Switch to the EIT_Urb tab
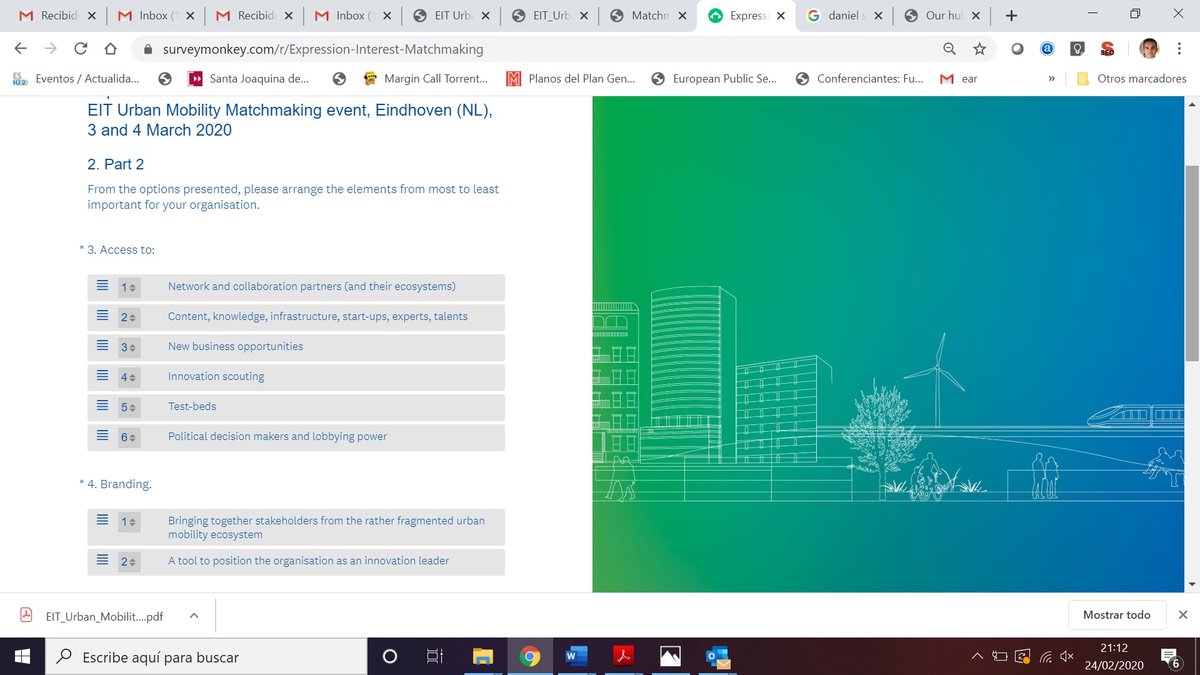Image resolution: width=1200 pixels, height=675 pixels. pos(550,16)
